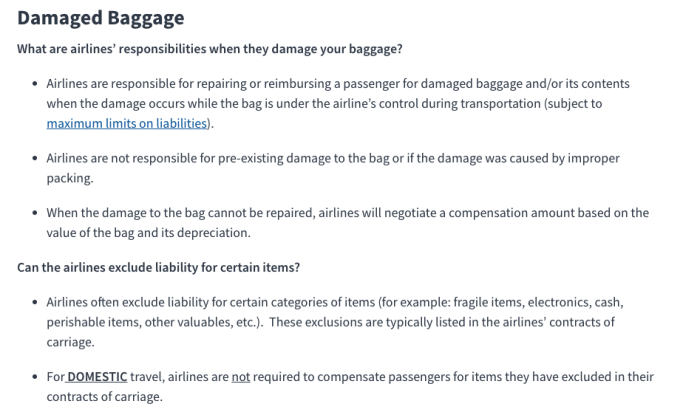Click the airlines' responsibilities question heading
This screenshot has height=415, width=700.
coord(210,50)
